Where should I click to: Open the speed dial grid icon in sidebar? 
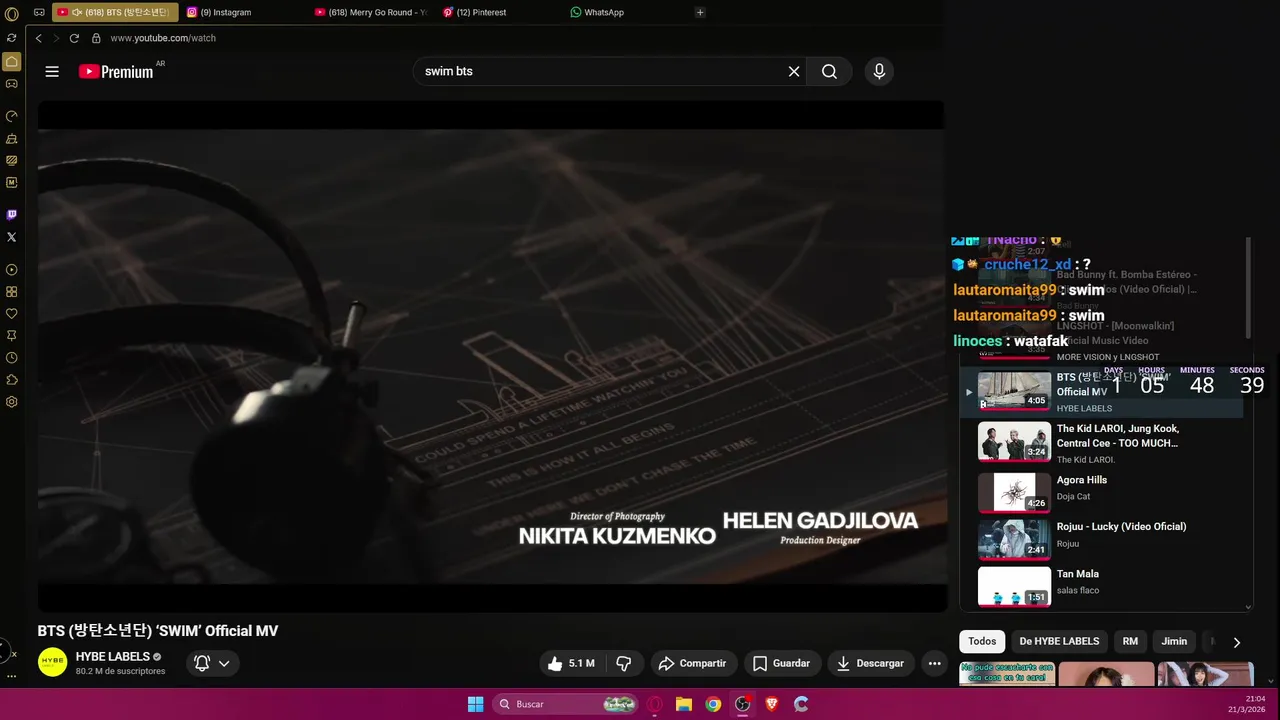12,292
